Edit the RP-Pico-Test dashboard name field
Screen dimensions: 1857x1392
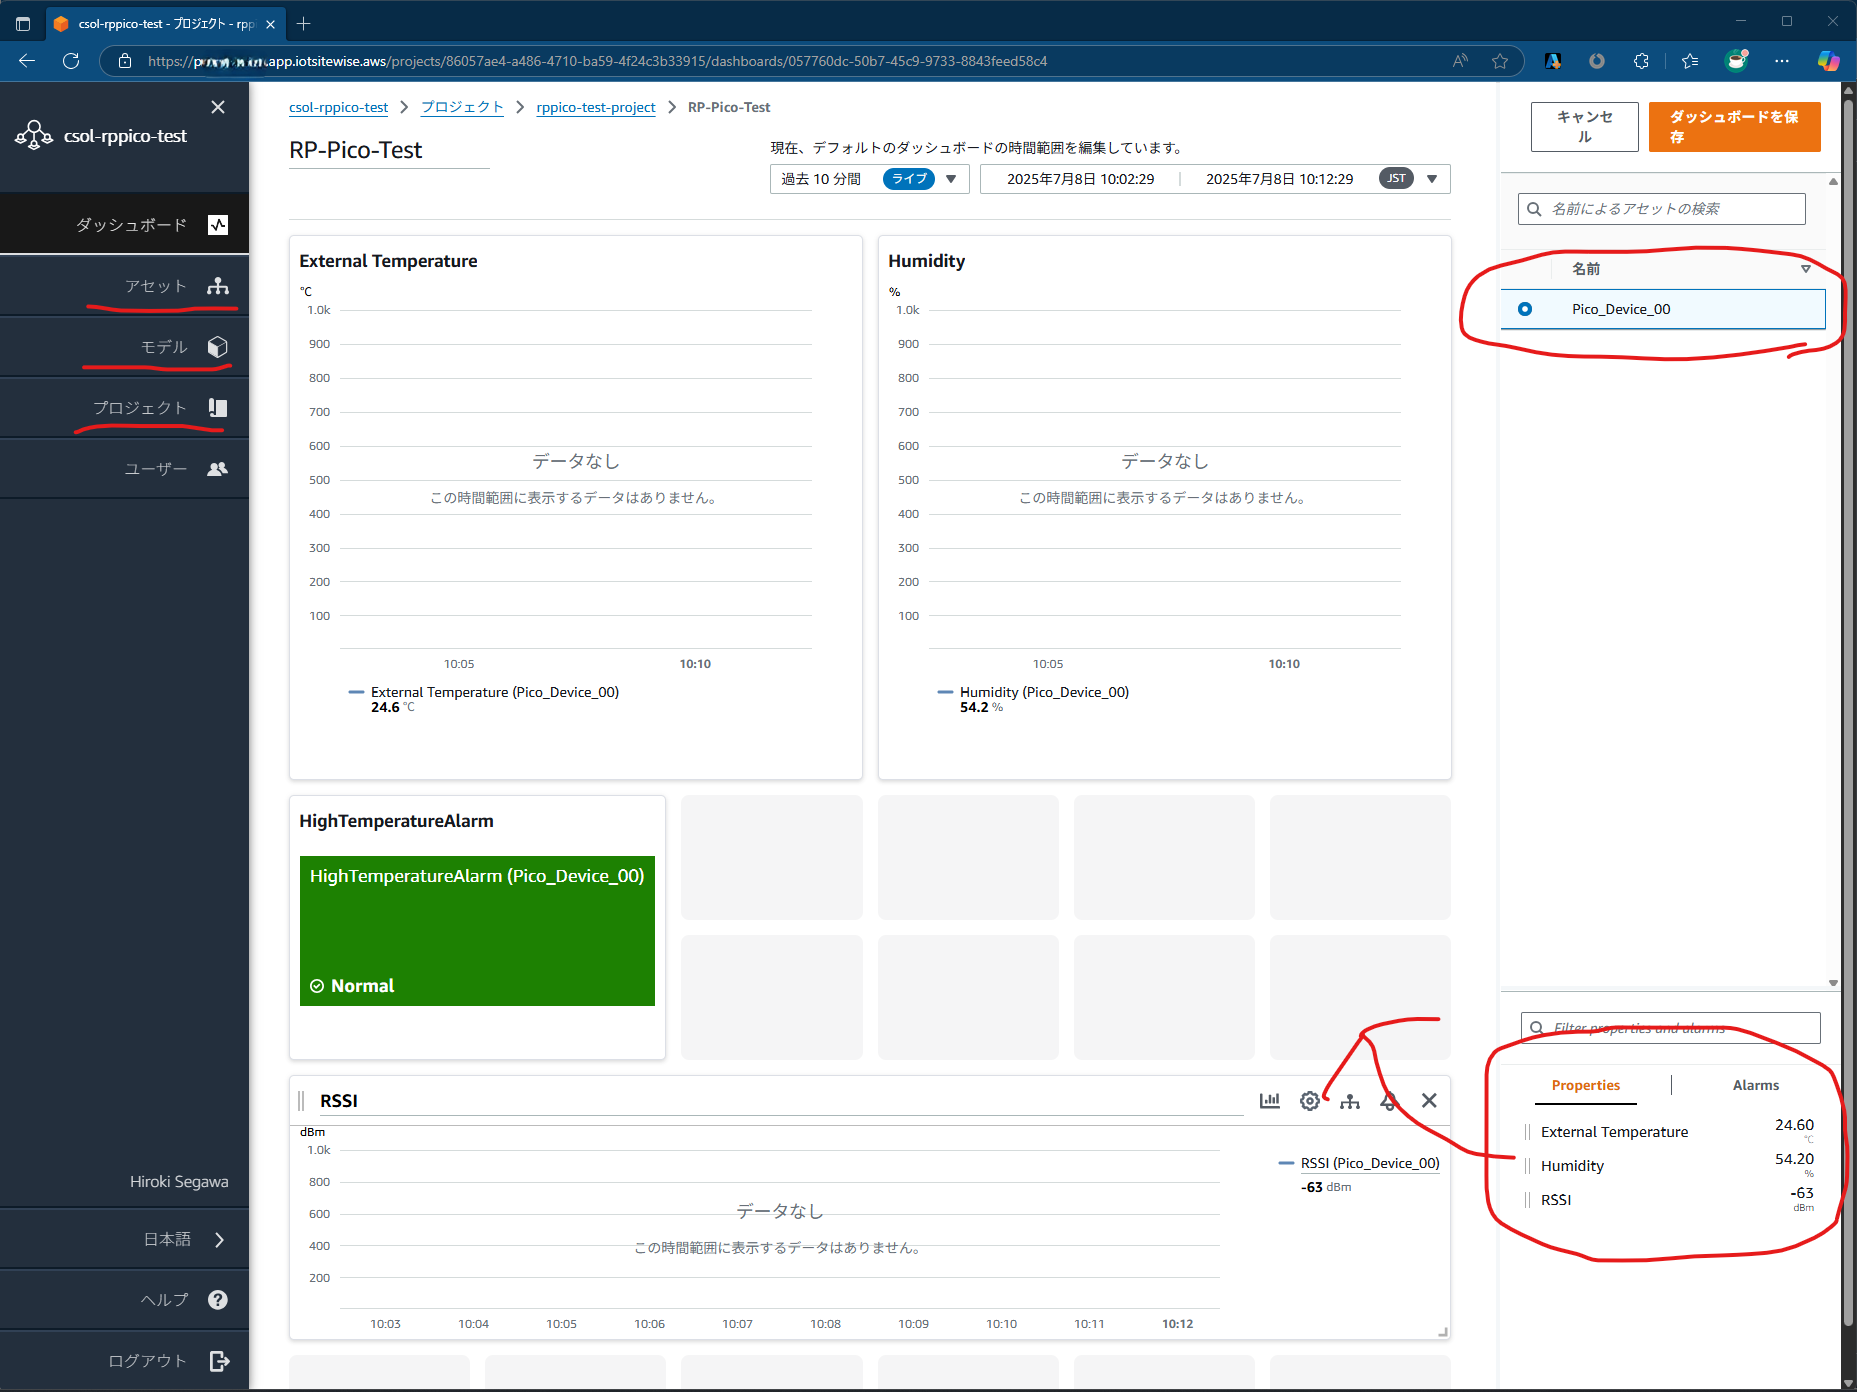(x=389, y=150)
